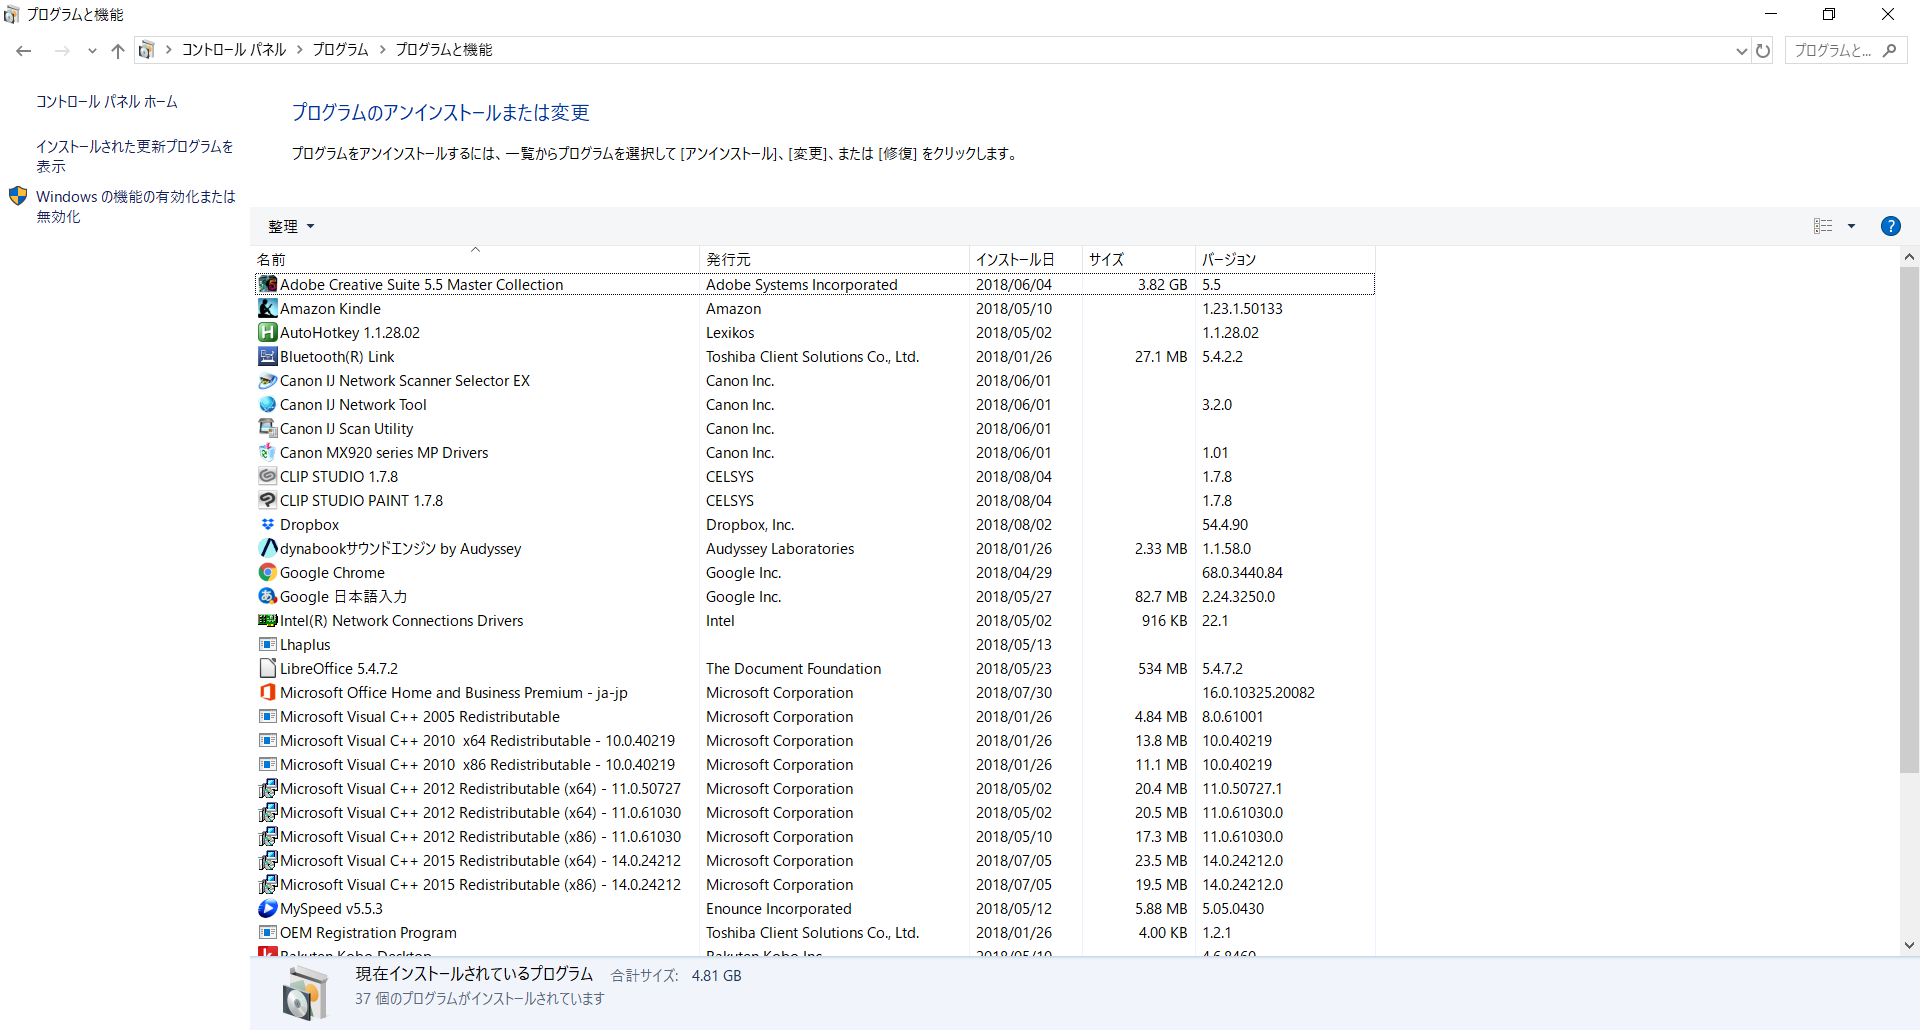1920x1030 pixels.
Task: Click the Dropbox icon in list
Action: tap(267, 525)
